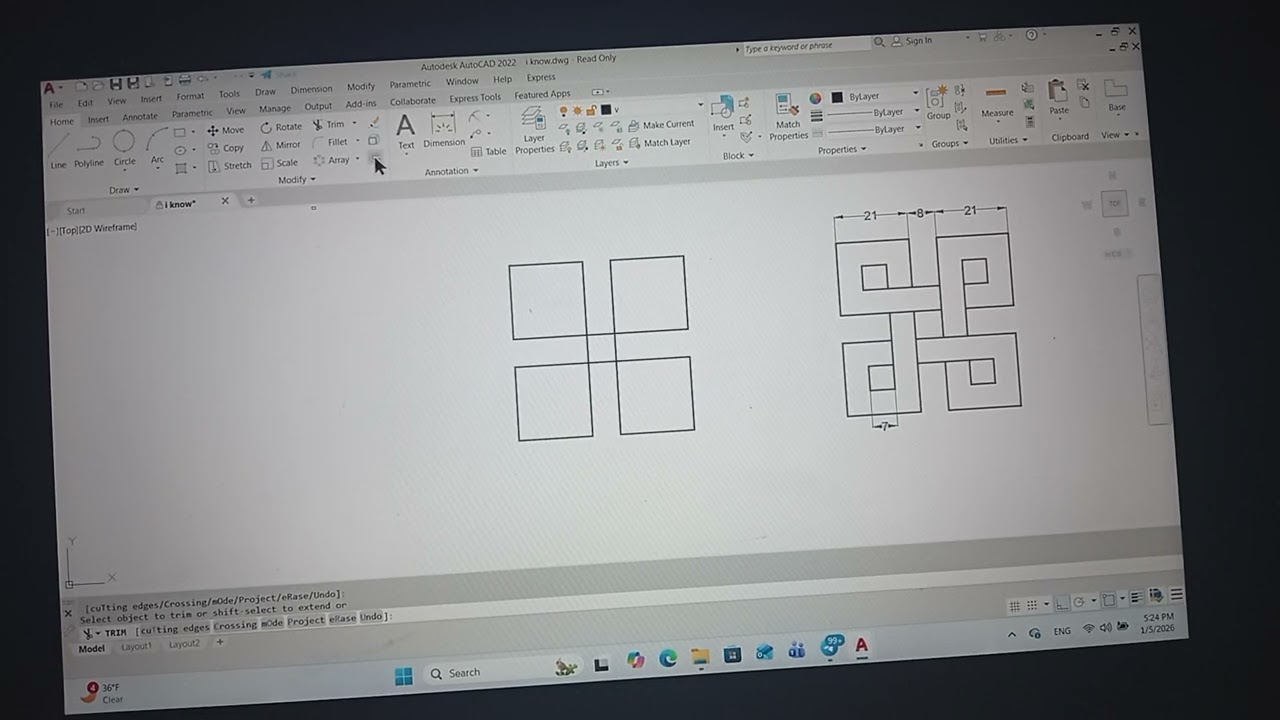The height and width of the screenshot is (720, 1280).
Task: Select the Text annotation tool
Action: 405,131
